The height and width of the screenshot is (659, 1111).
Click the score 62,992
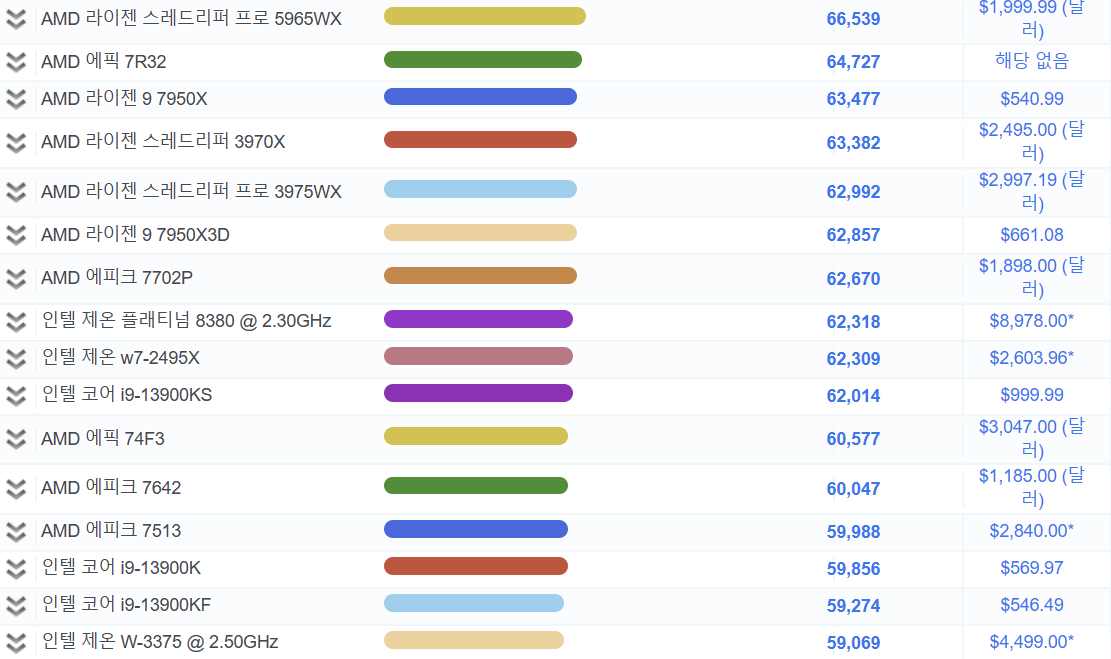[x=853, y=192]
